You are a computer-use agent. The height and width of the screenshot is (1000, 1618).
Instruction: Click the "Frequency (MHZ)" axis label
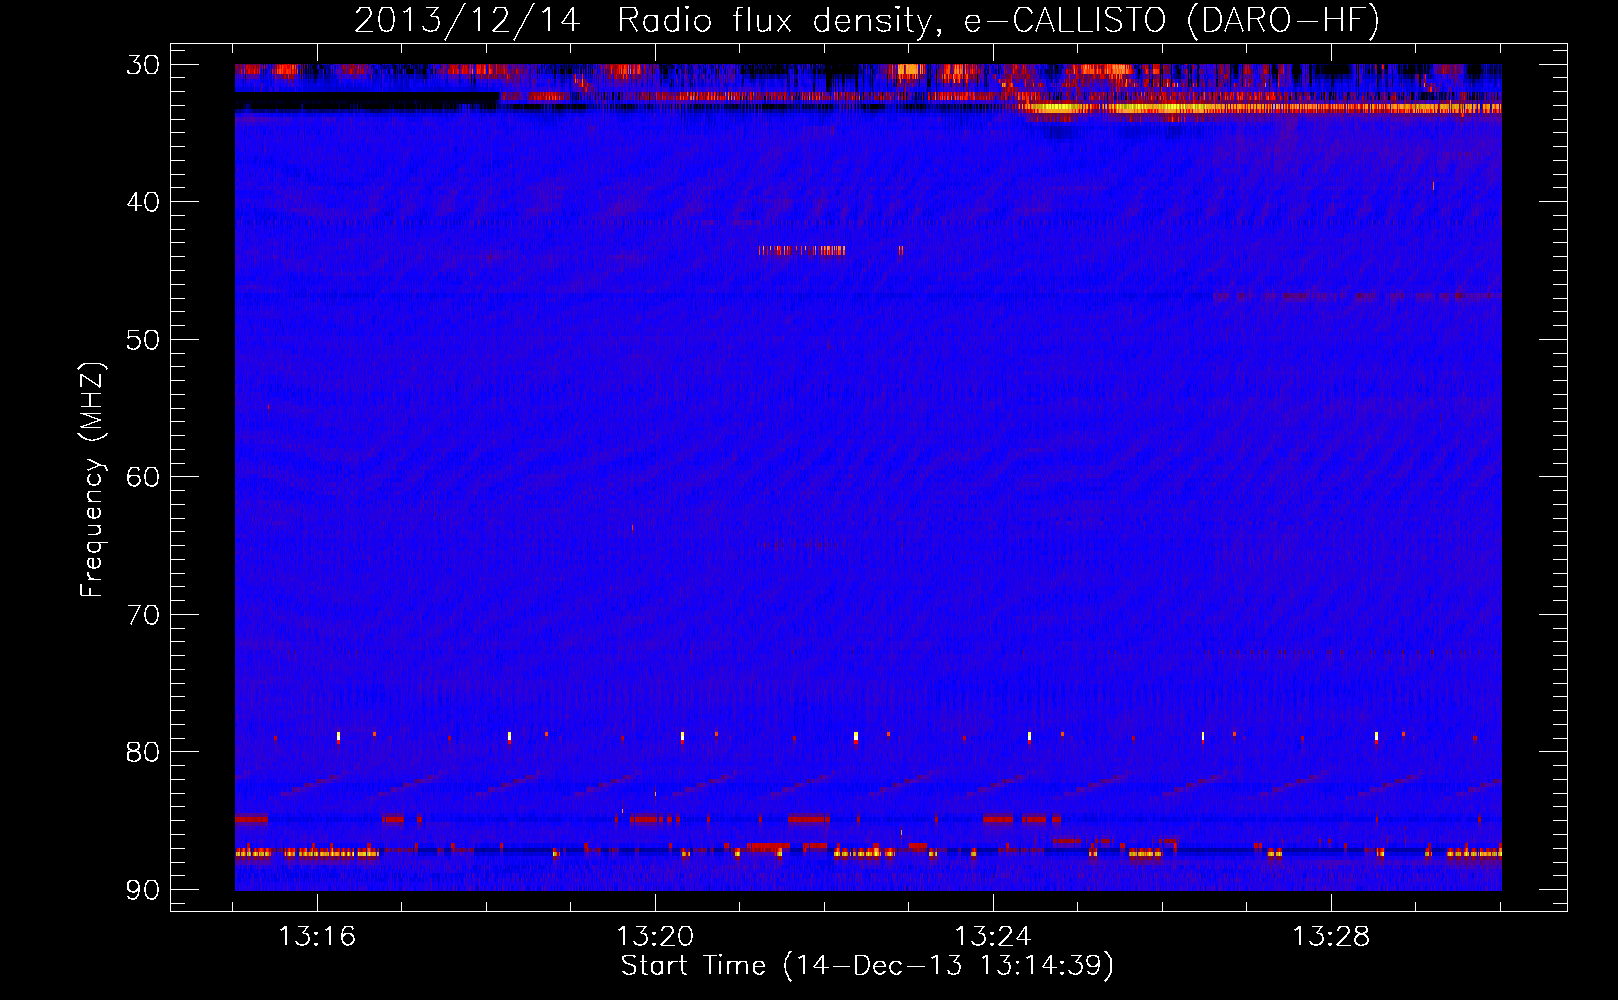click(92, 479)
